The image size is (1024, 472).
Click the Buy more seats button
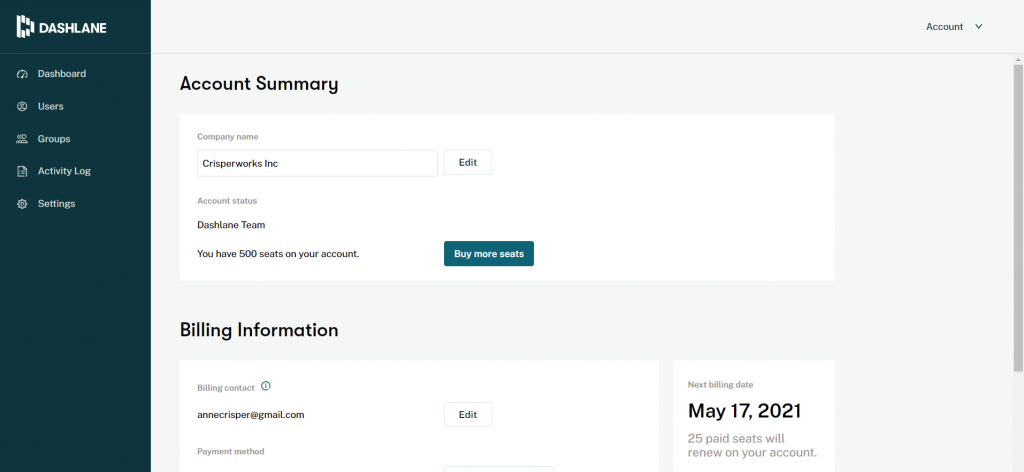pyautogui.click(x=488, y=254)
